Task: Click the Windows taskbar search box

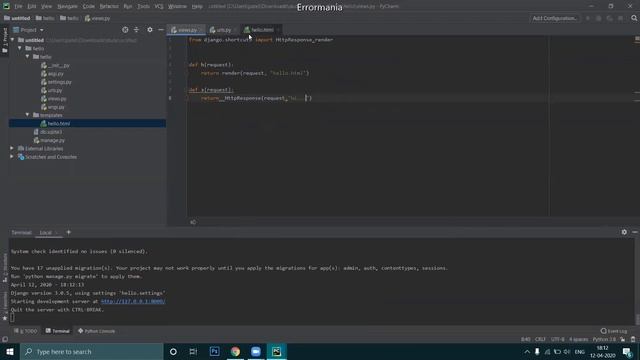Action: pos(91,351)
